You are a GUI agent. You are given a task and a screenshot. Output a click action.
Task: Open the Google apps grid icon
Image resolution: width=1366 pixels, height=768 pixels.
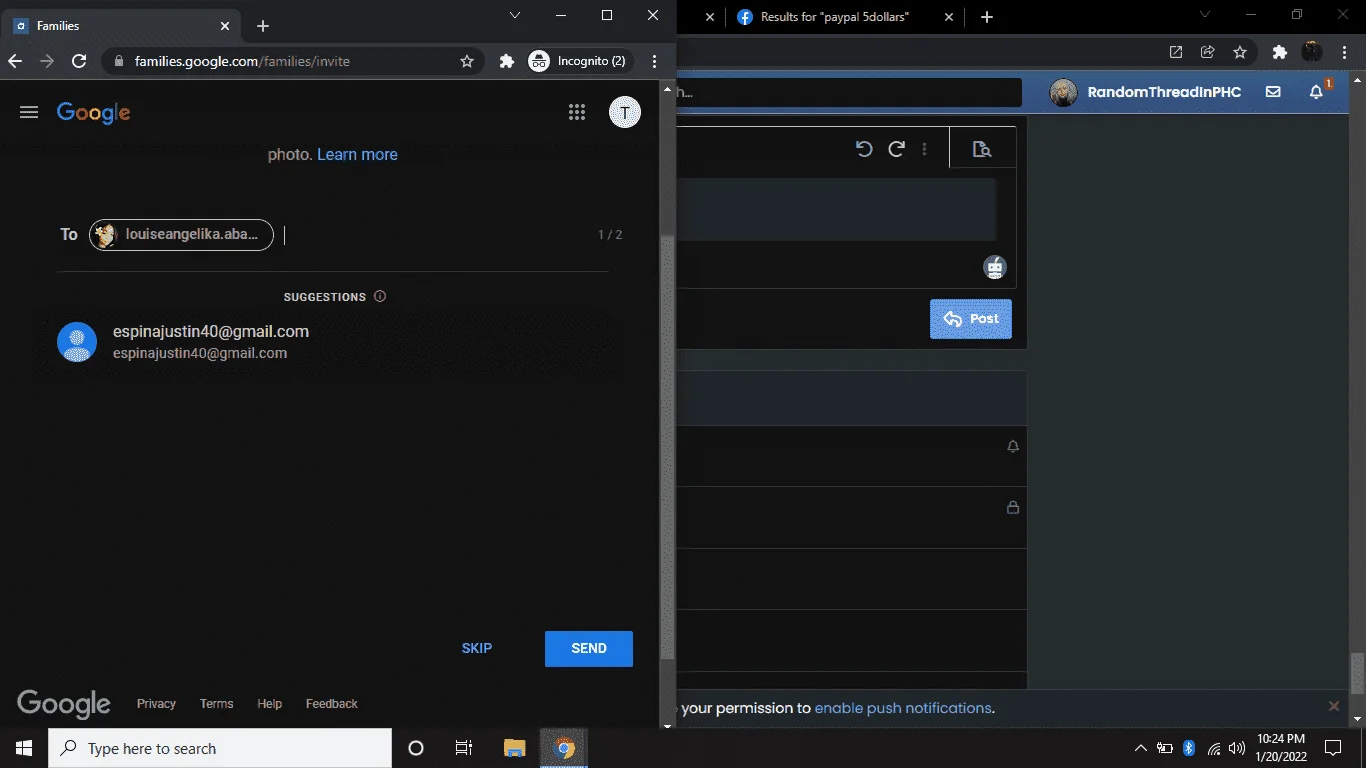click(x=577, y=112)
